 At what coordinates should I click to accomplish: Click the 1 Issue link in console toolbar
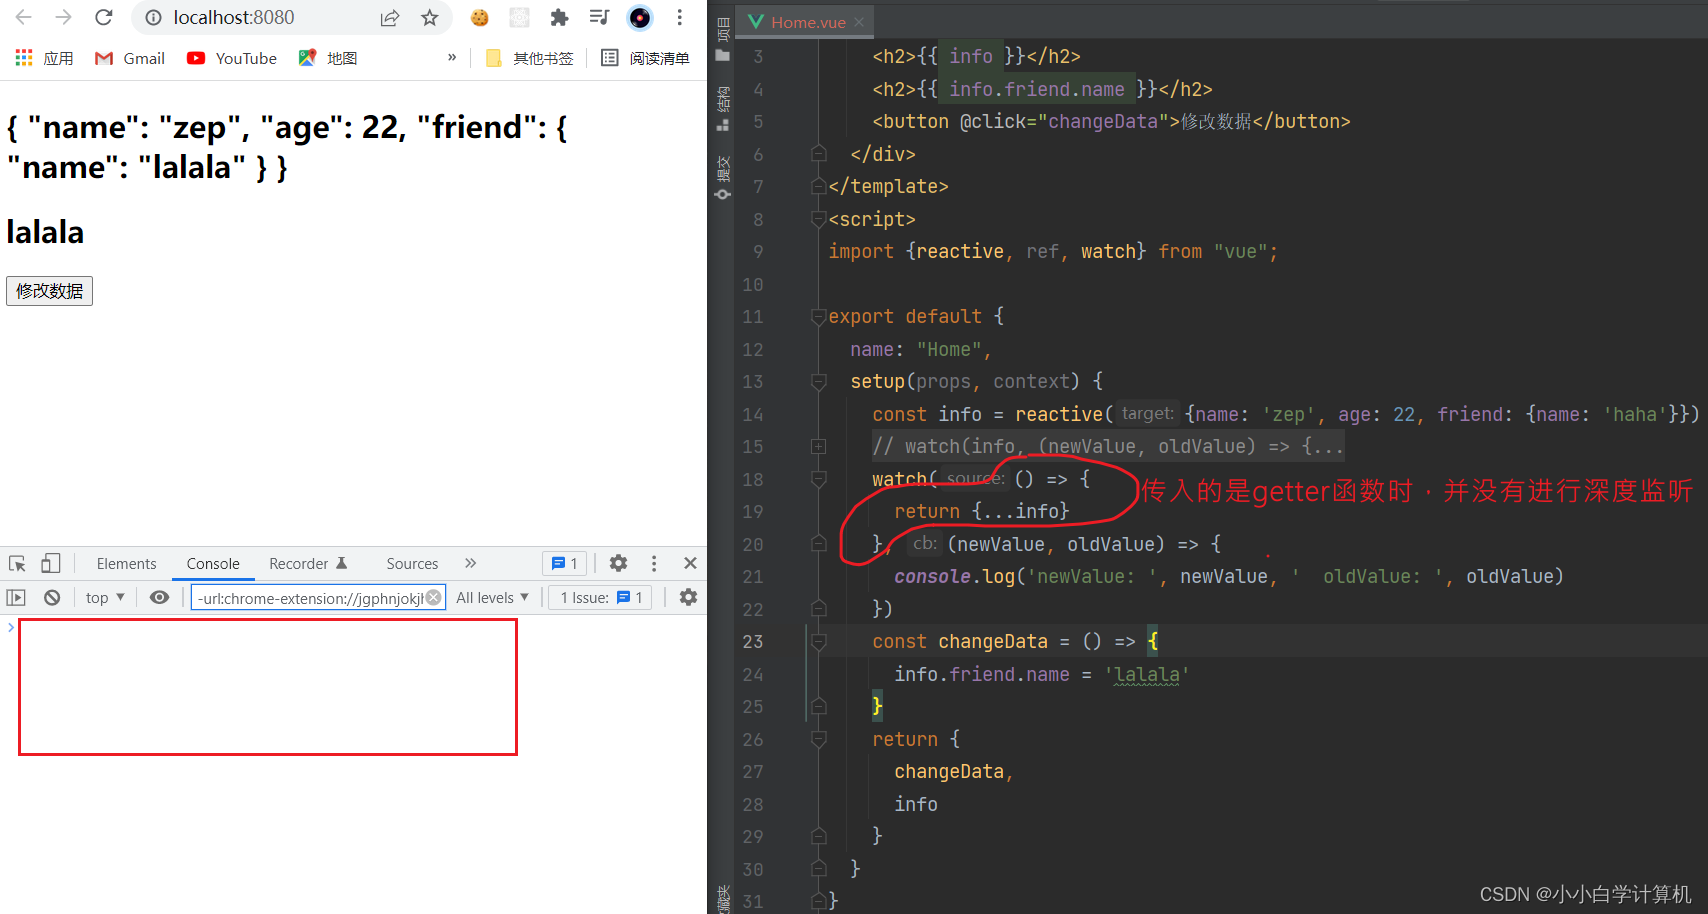point(601,597)
